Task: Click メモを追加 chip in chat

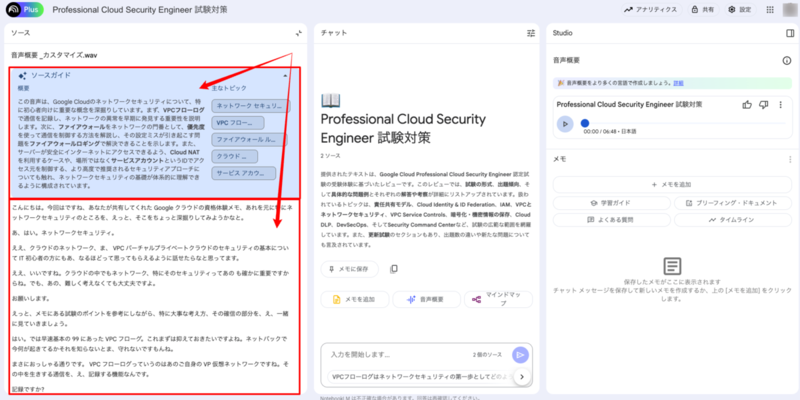Action: (x=355, y=299)
